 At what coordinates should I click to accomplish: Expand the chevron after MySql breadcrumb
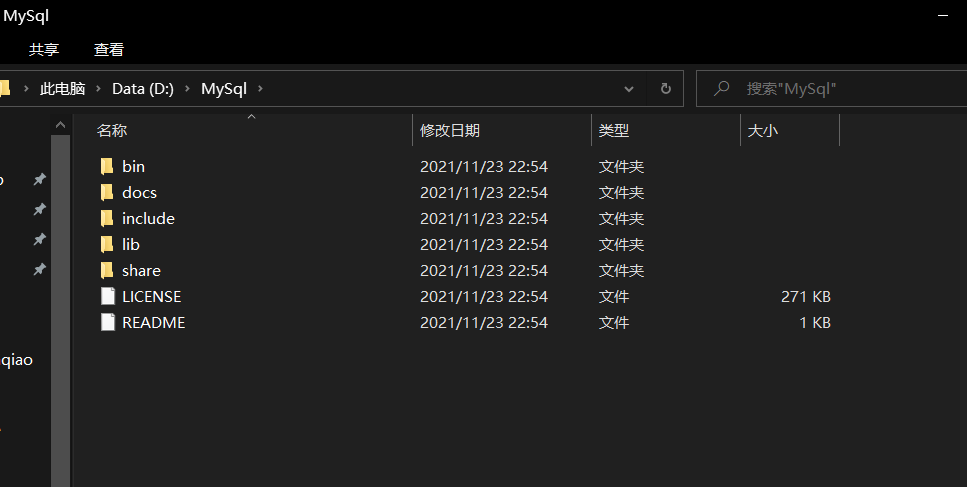coord(260,89)
